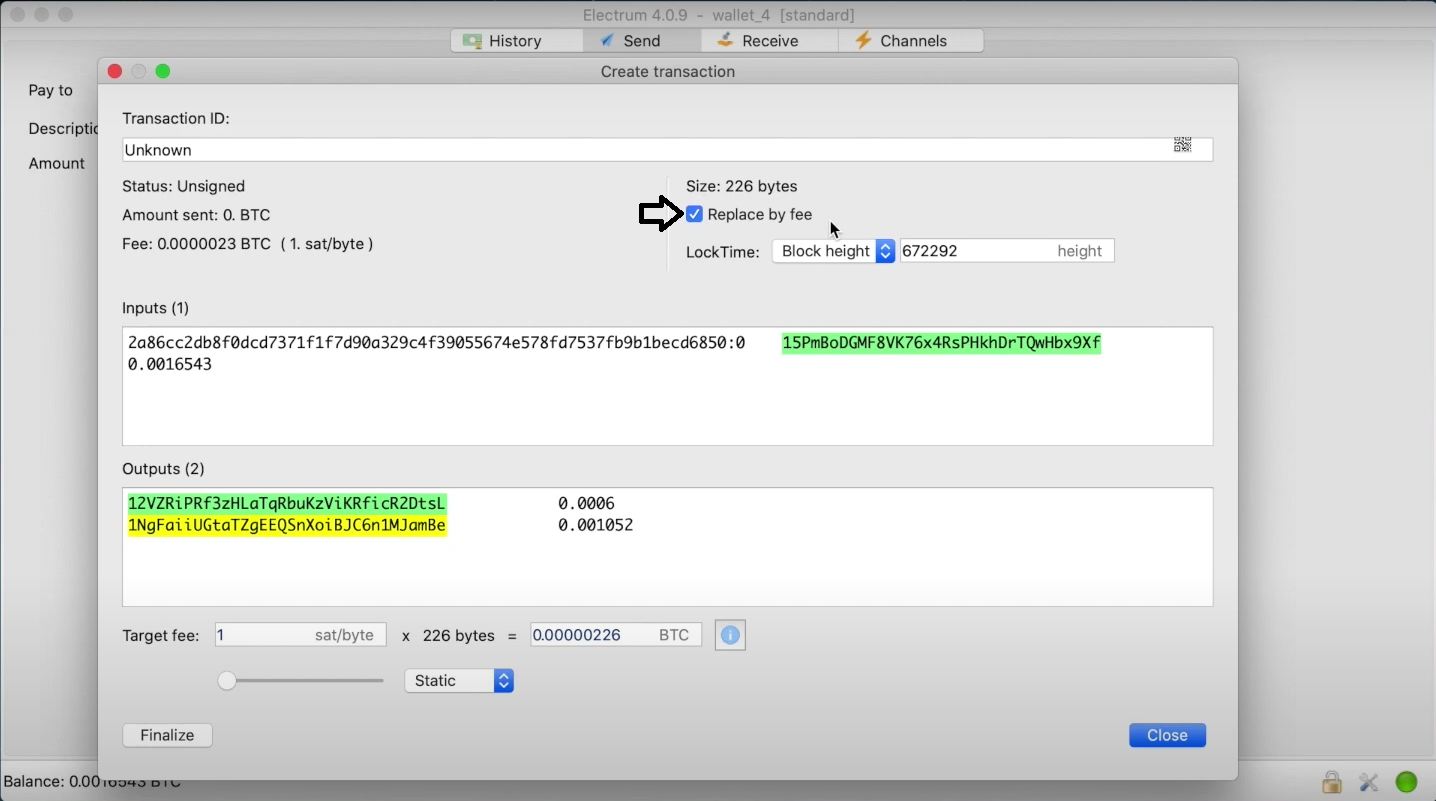Screen dimensions: 1436x801
Task: Click the QR code icon in Transaction ID field
Action: click(1182, 145)
